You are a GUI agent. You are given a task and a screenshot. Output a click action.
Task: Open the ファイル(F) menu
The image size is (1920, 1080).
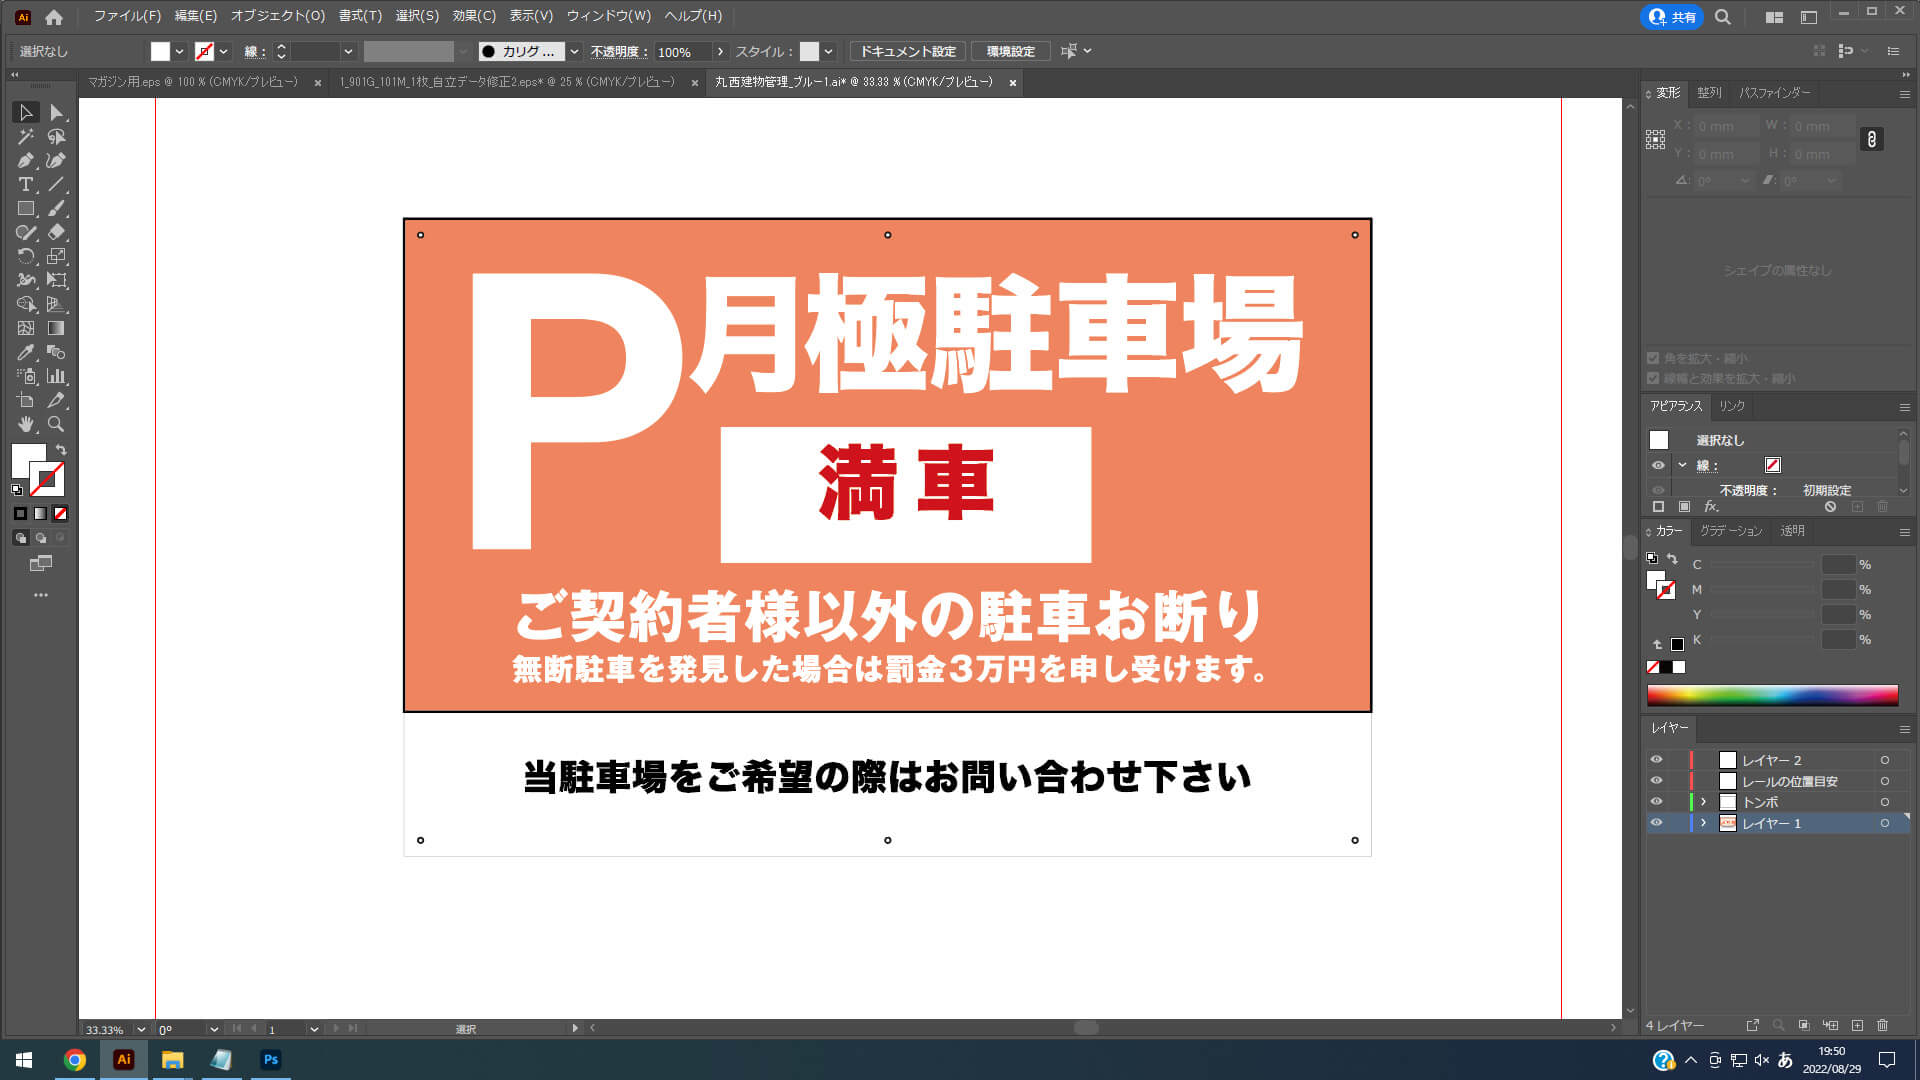(127, 16)
